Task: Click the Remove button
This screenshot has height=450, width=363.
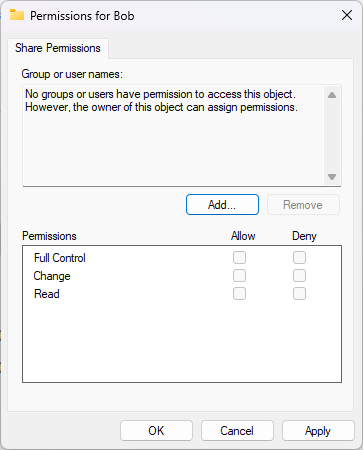Action: coord(303,205)
